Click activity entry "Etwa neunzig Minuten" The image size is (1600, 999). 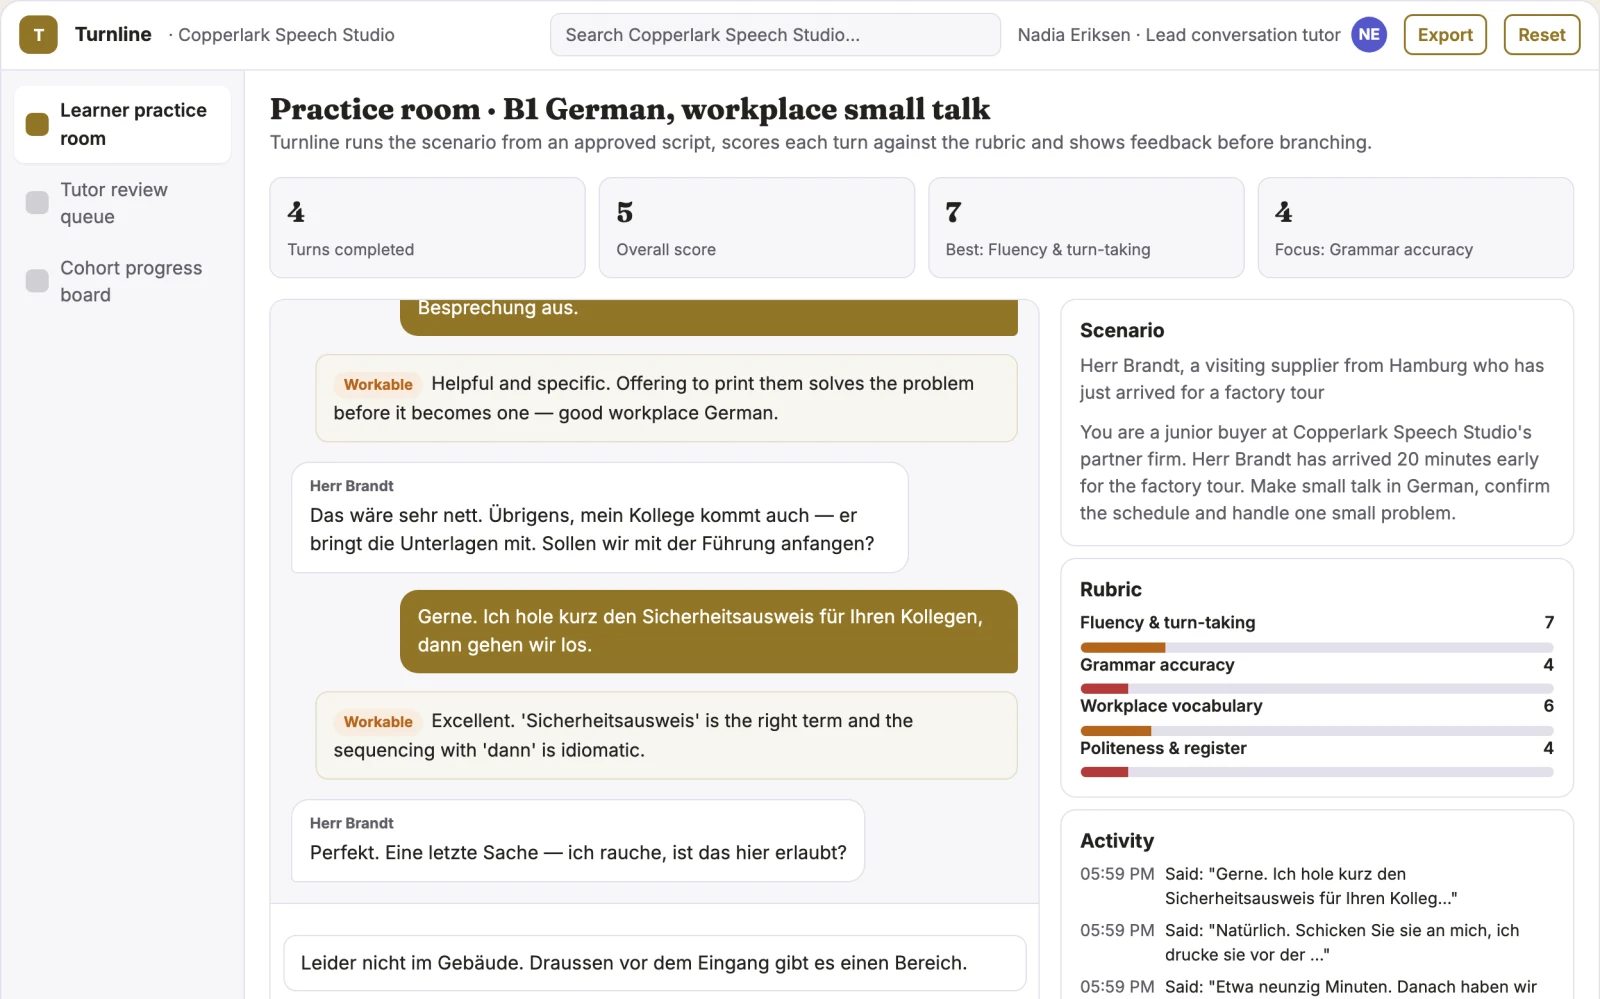coord(1317,987)
